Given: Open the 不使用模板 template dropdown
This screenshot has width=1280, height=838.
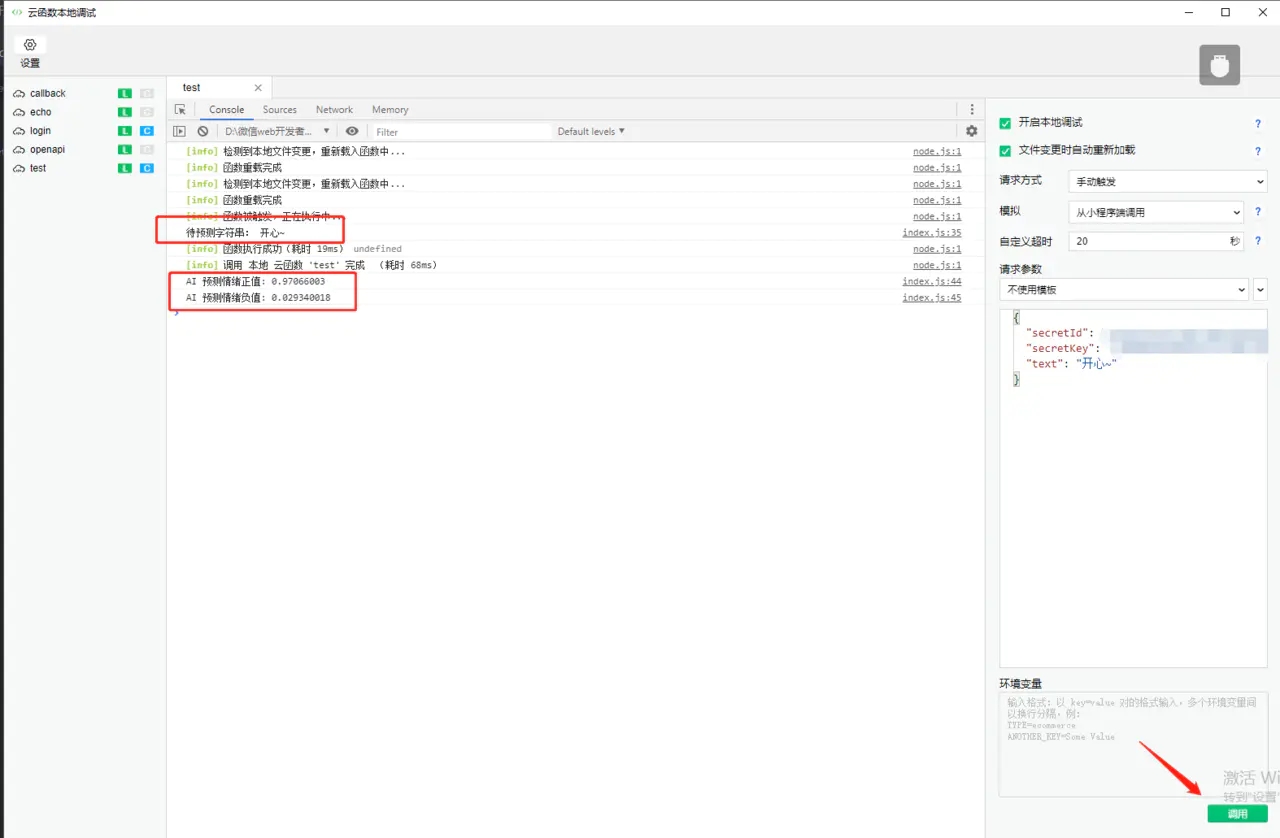Looking at the screenshot, I should (1124, 289).
